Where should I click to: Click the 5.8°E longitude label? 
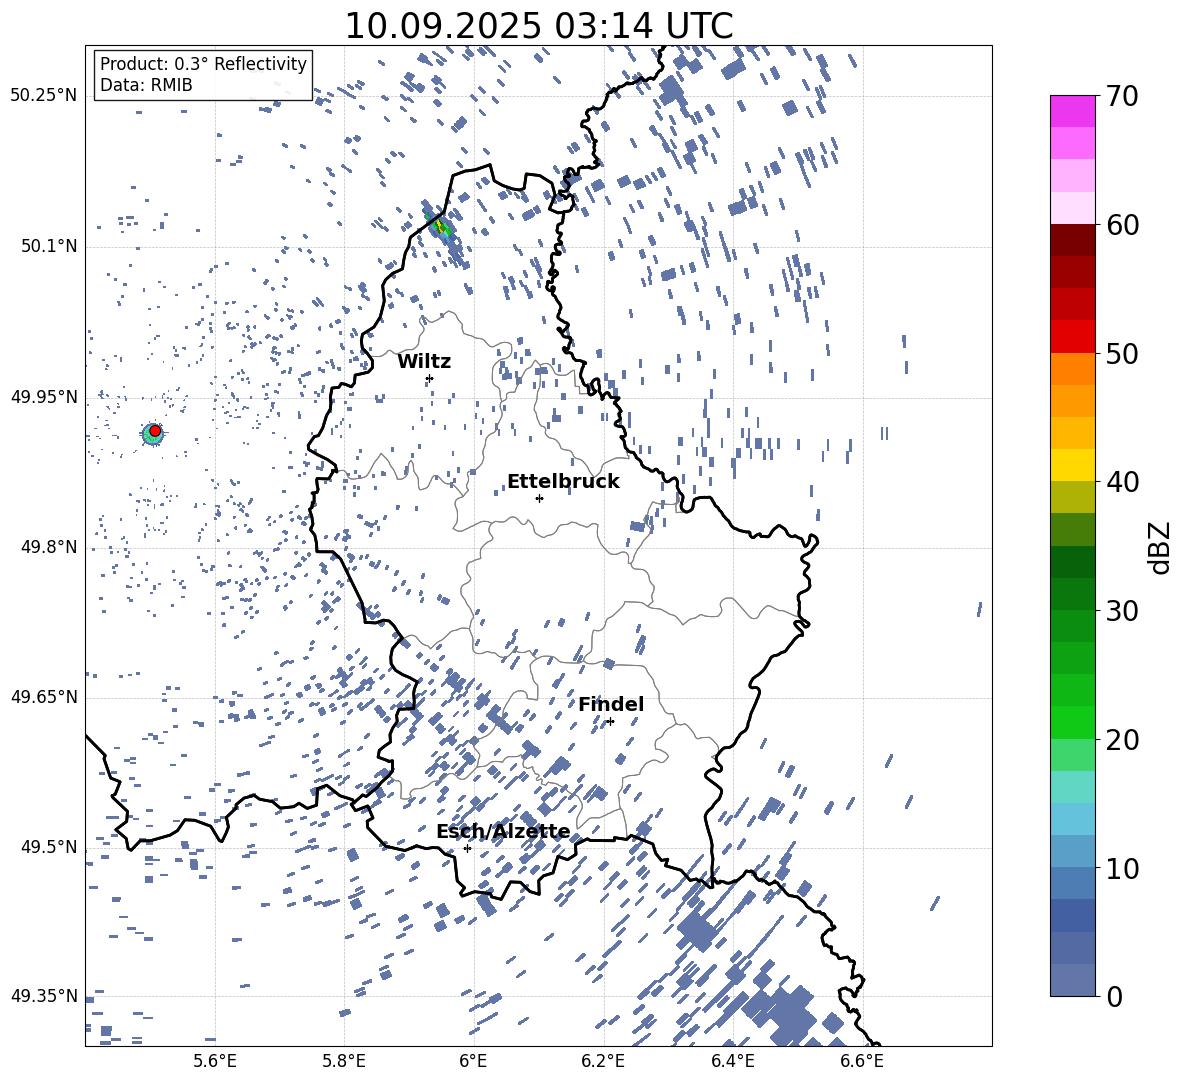[x=344, y=1061]
